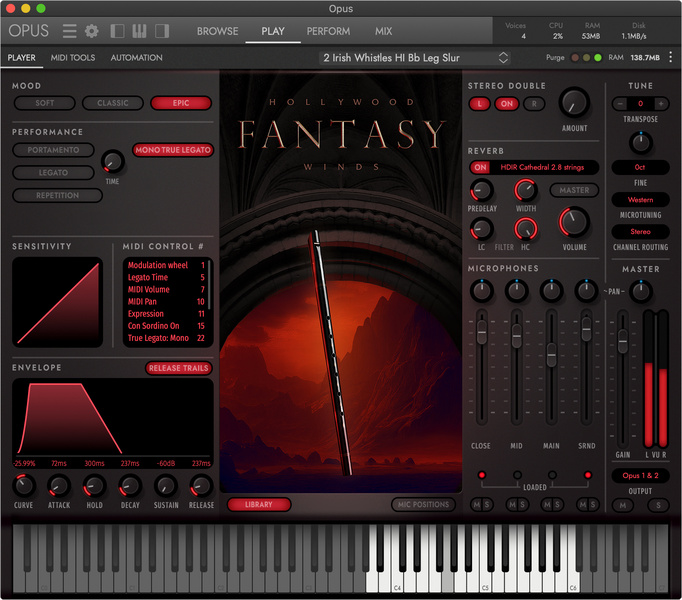The height and width of the screenshot is (600, 682).
Task: Click the master output M button
Action: tap(623, 505)
